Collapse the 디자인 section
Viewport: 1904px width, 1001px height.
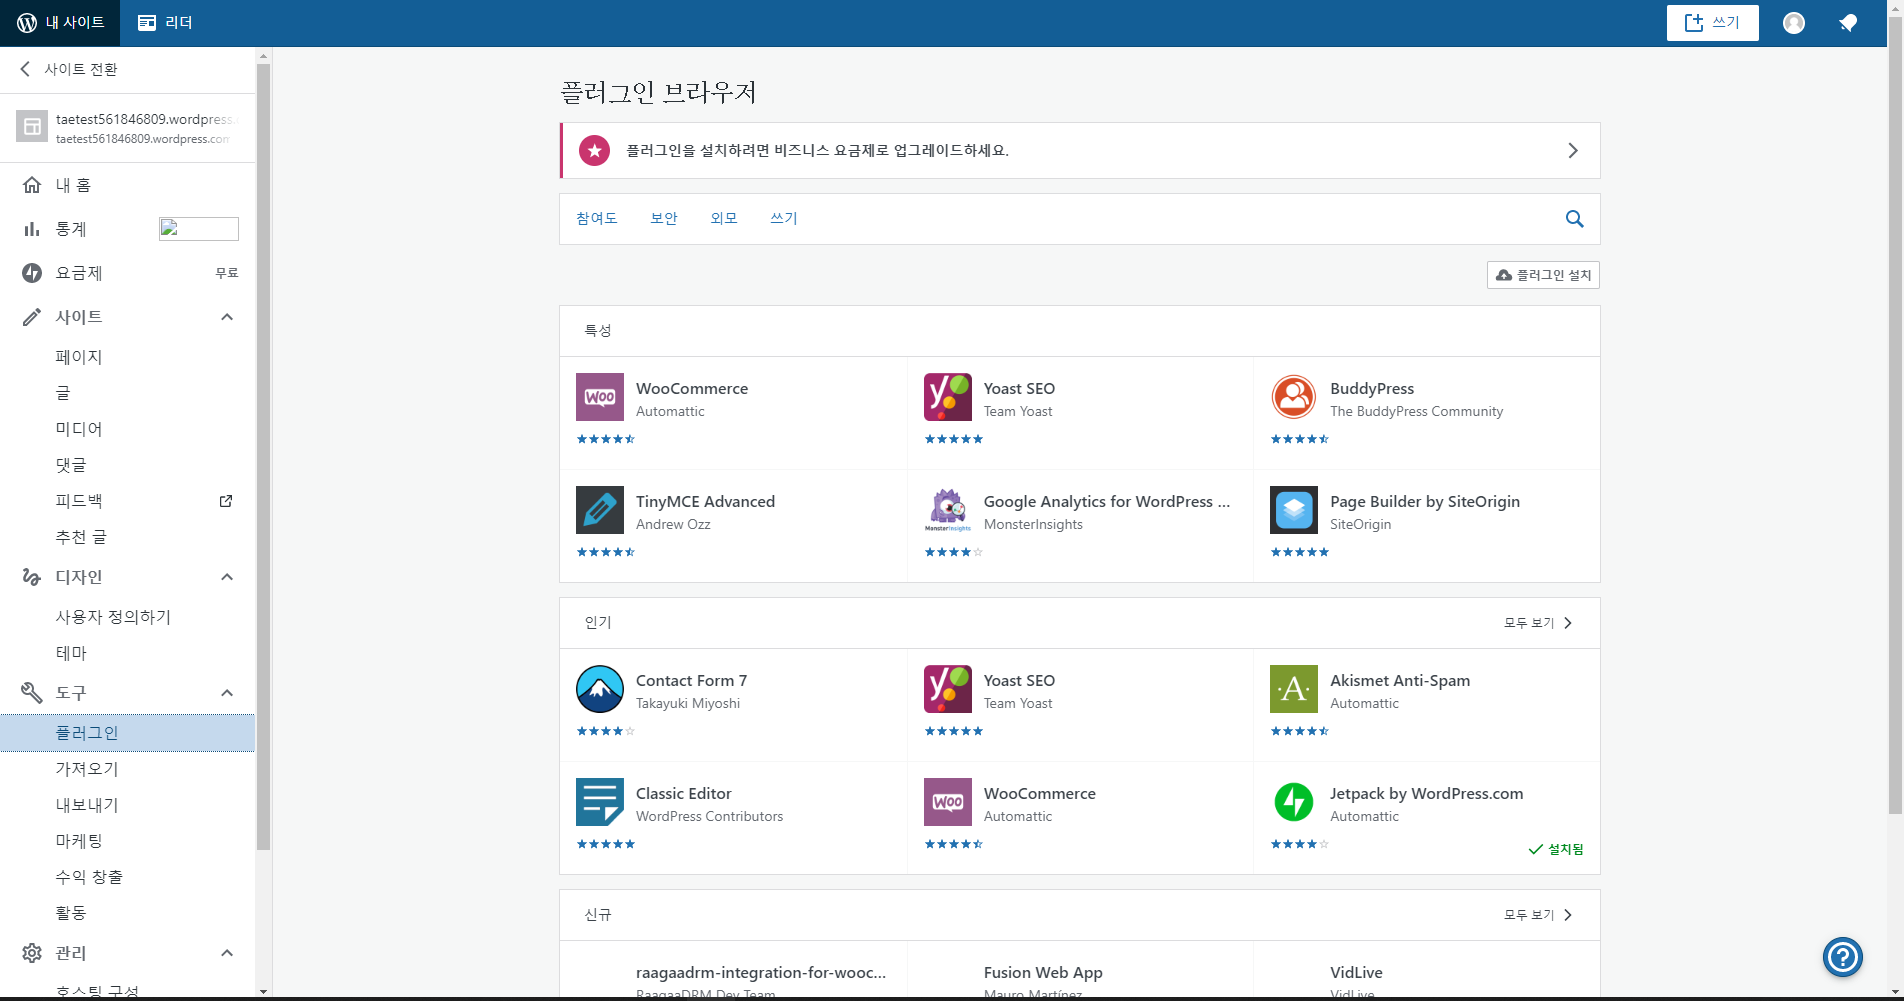227,577
